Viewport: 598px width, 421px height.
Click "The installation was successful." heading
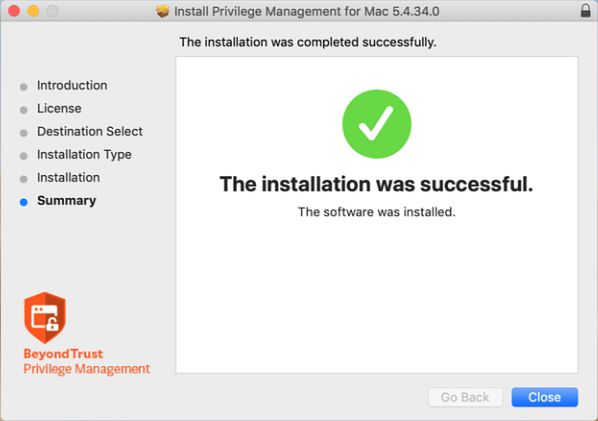[376, 184]
